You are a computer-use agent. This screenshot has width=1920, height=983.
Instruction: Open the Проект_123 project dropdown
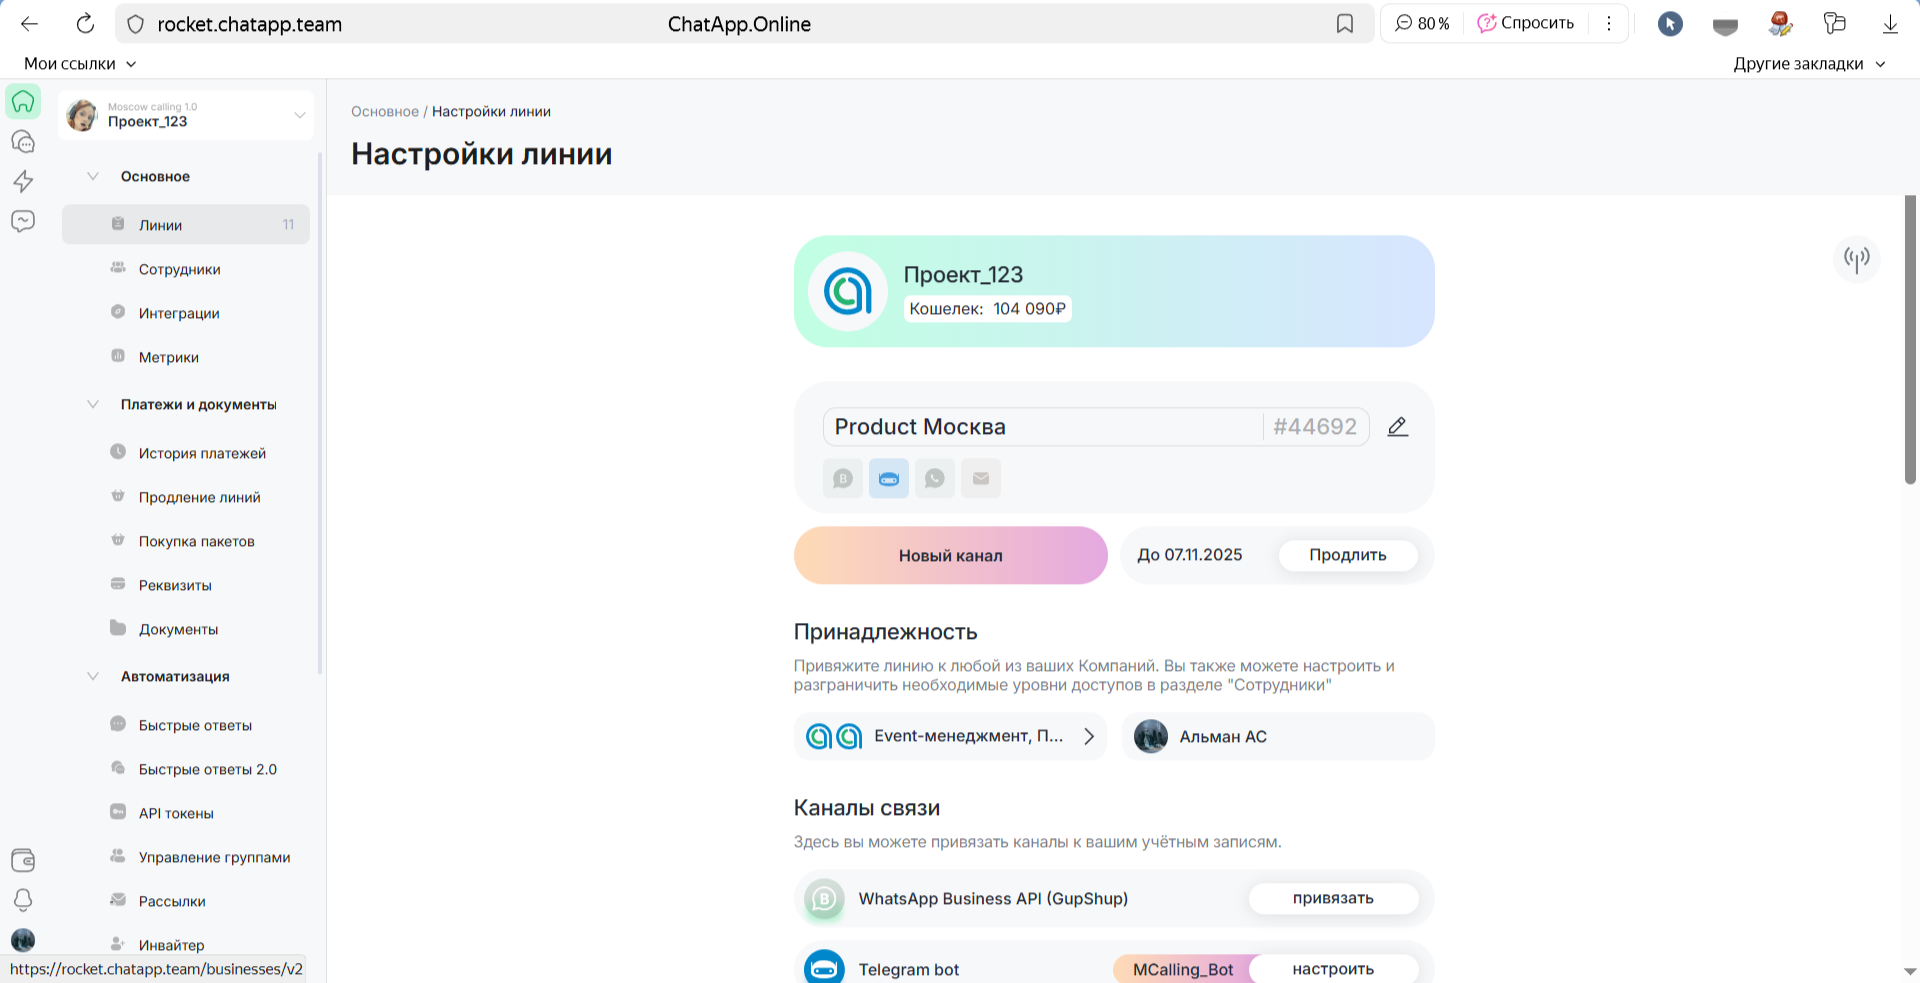tap(299, 115)
